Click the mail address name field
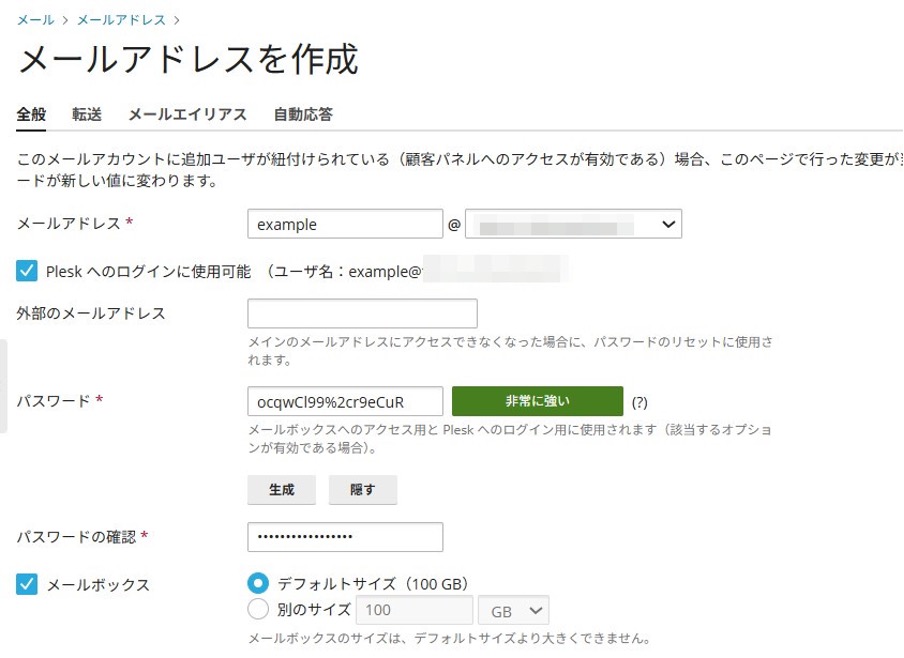This screenshot has width=904, height=658. 344,224
